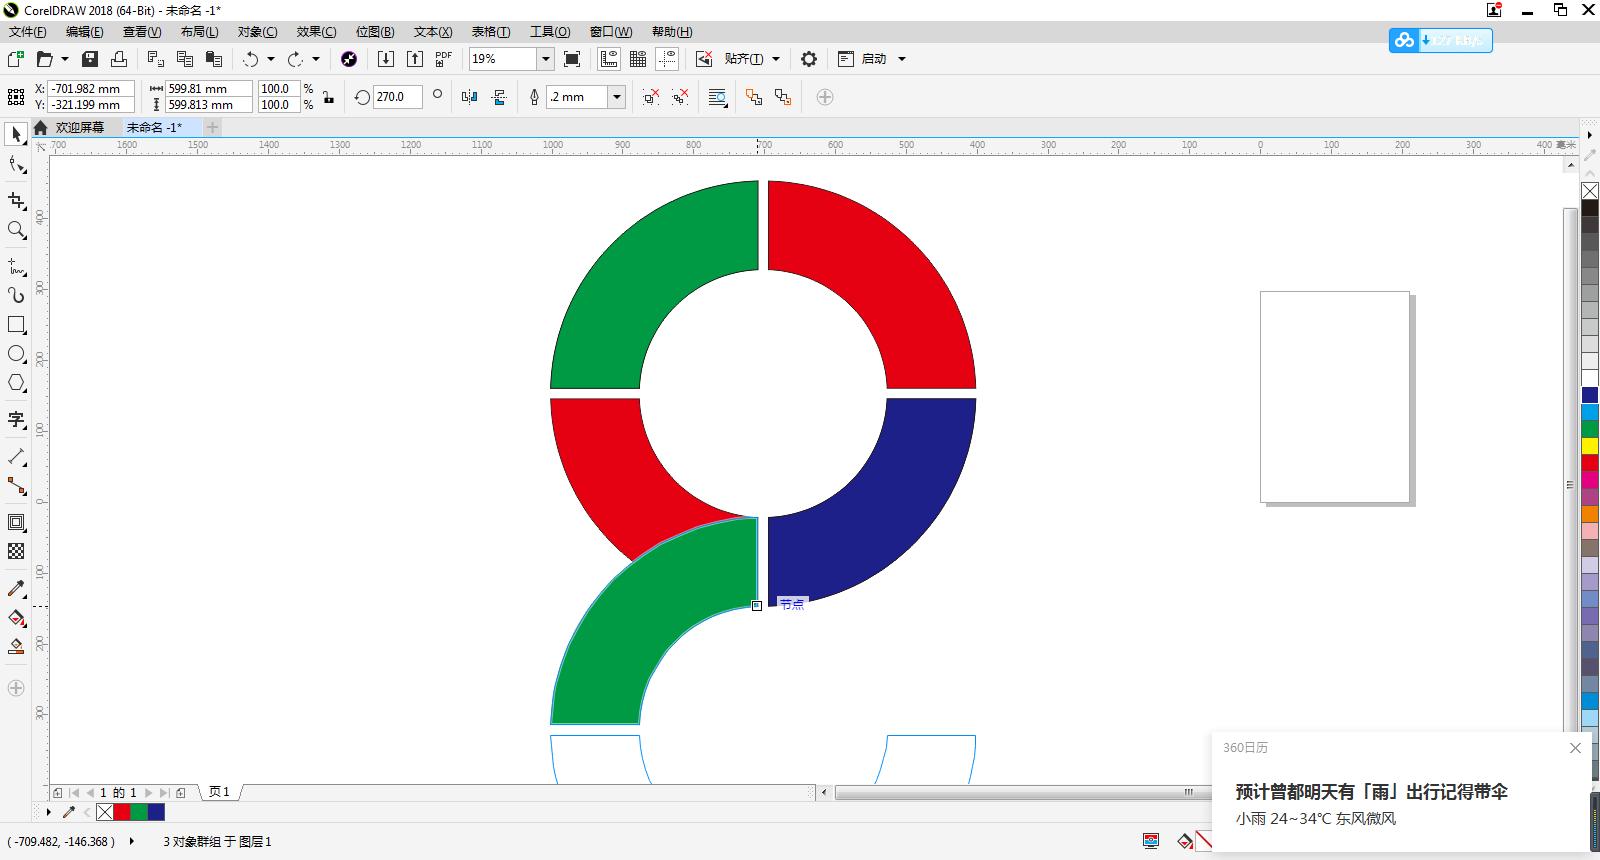Click the 启动 launch button
This screenshot has width=1600, height=860.
(x=874, y=59)
